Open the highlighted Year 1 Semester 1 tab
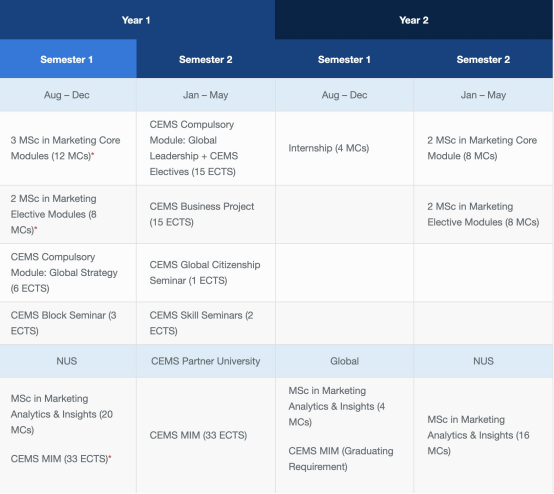This screenshot has height=494, width=554. [x=68, y=59]
